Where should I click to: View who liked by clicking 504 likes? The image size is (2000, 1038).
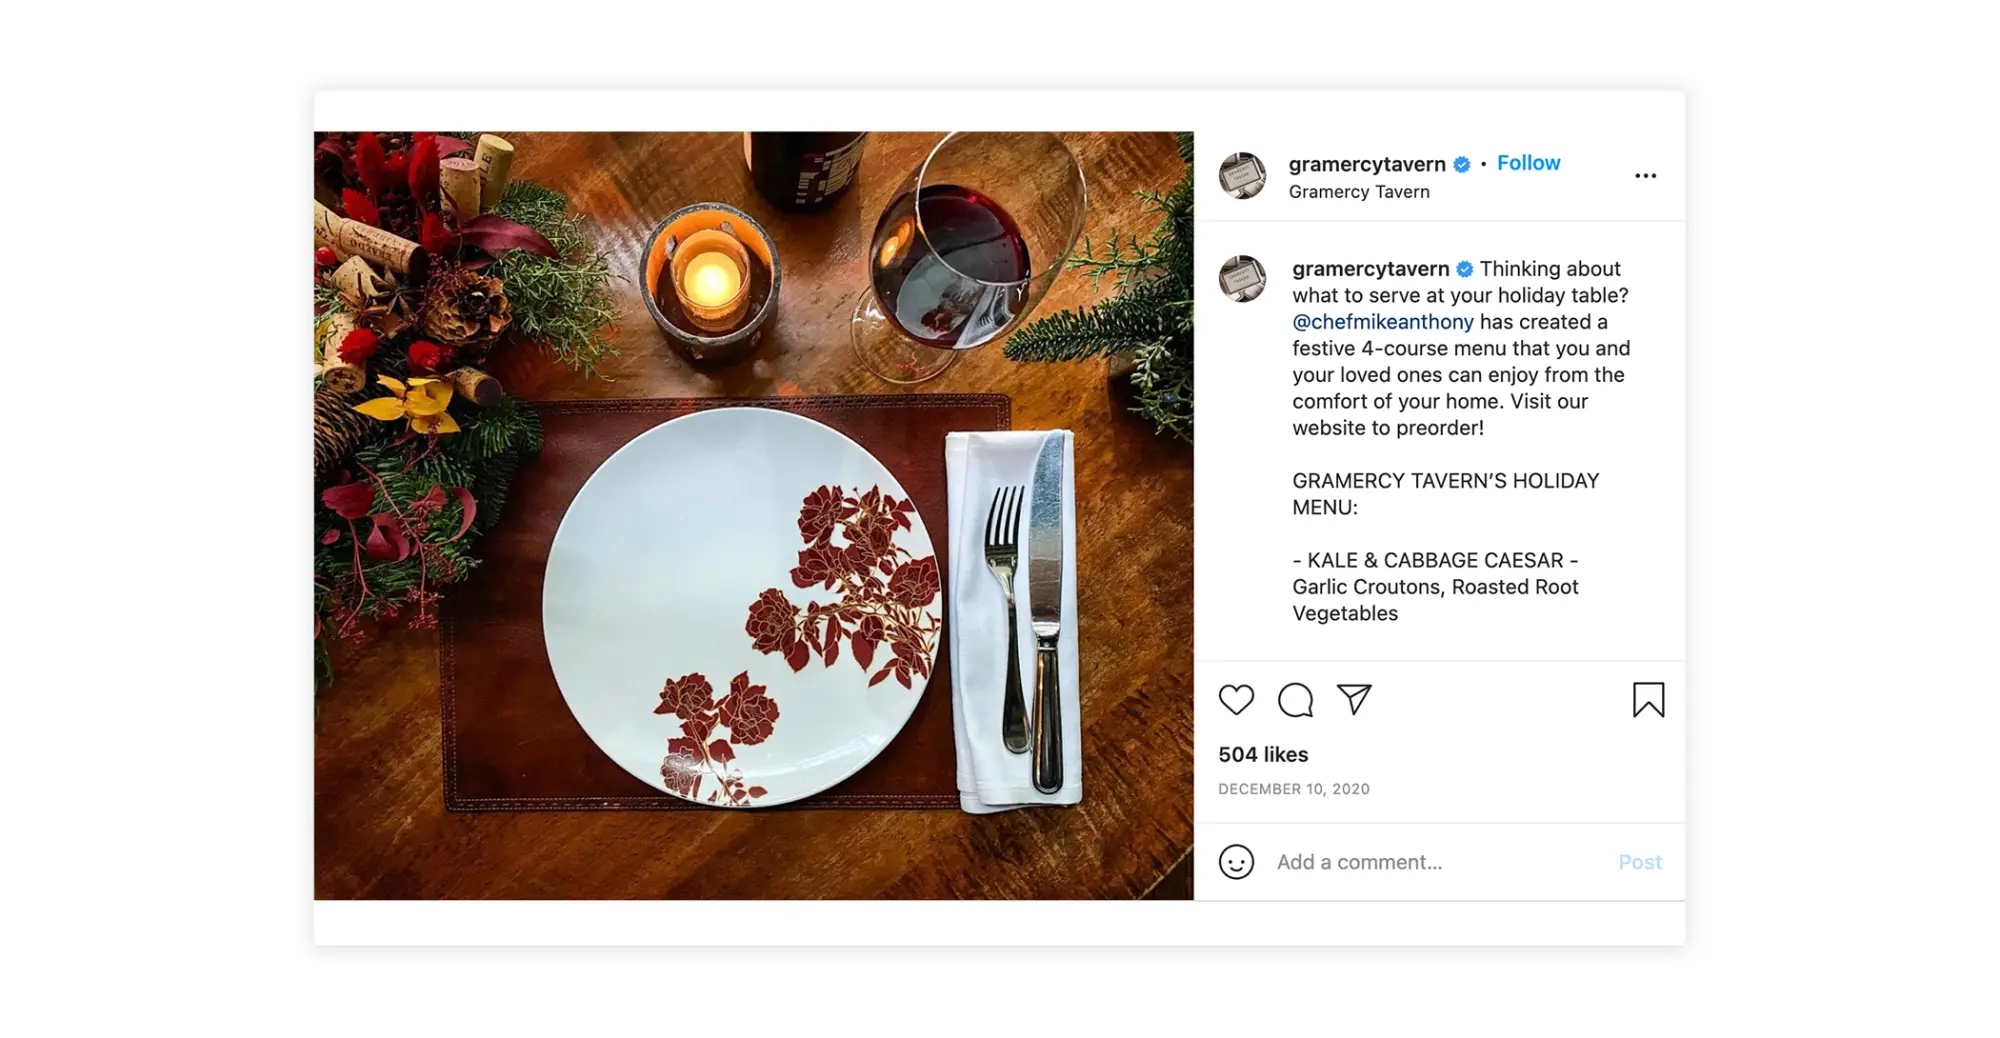(1263, 754)
